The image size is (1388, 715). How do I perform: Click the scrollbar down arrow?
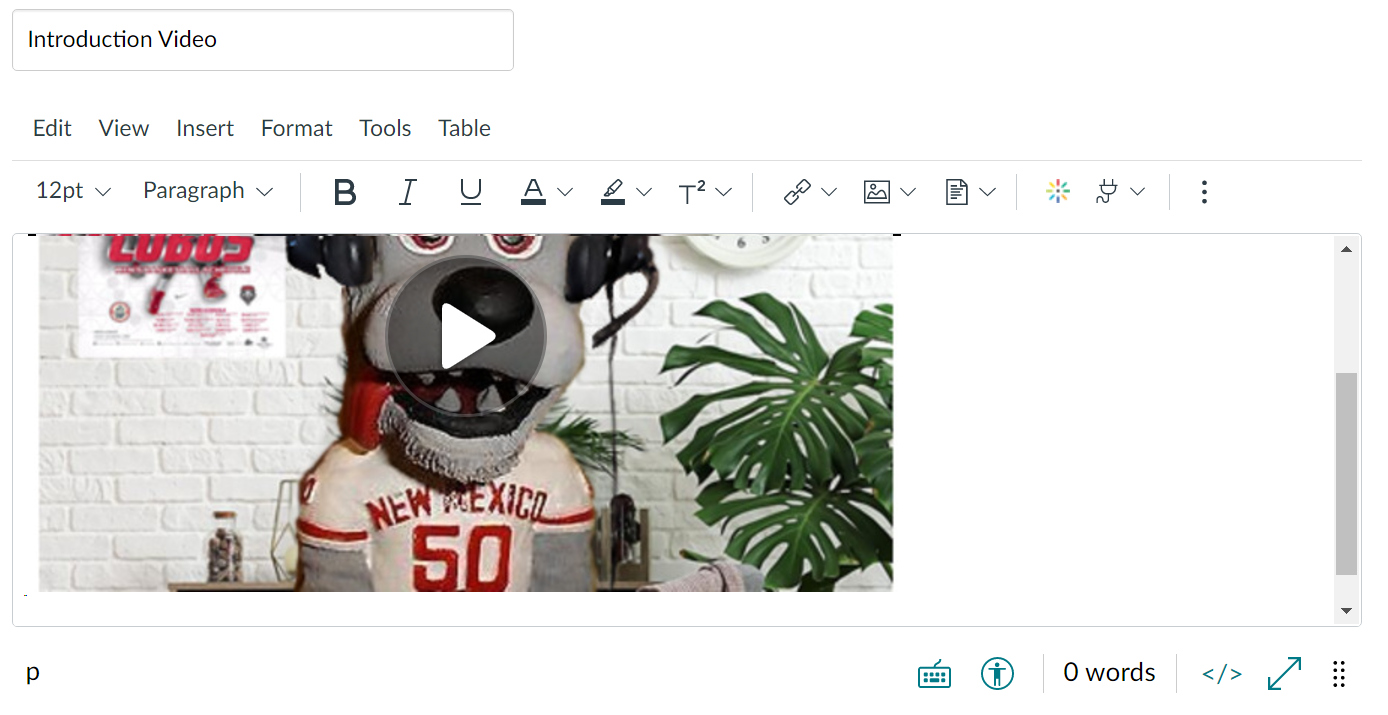tap(1347, 611)
